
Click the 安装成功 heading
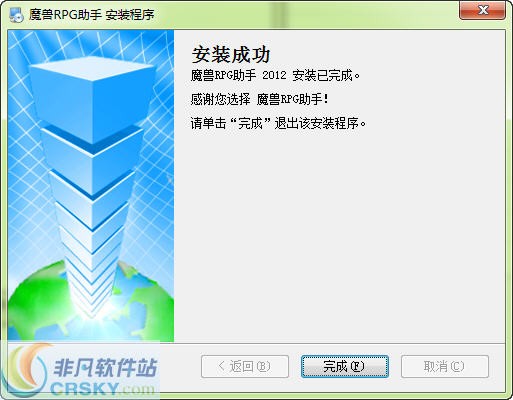point(231,54)
